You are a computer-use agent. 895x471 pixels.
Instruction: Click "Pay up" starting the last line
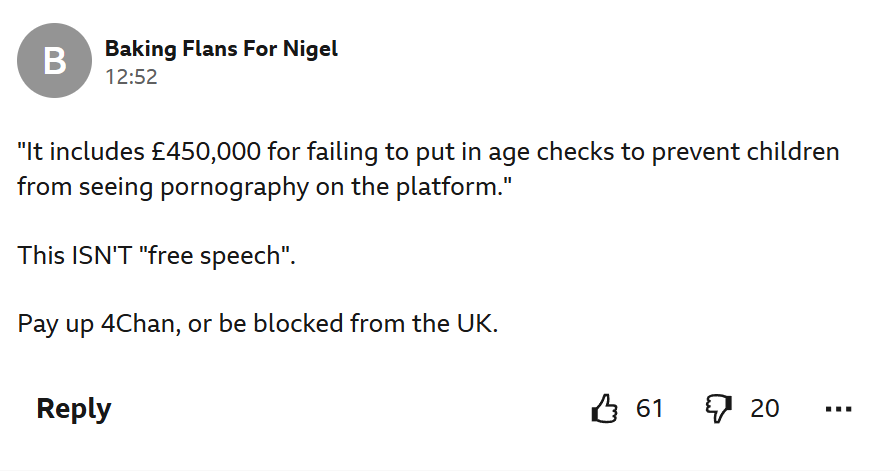tap(55, 324)
